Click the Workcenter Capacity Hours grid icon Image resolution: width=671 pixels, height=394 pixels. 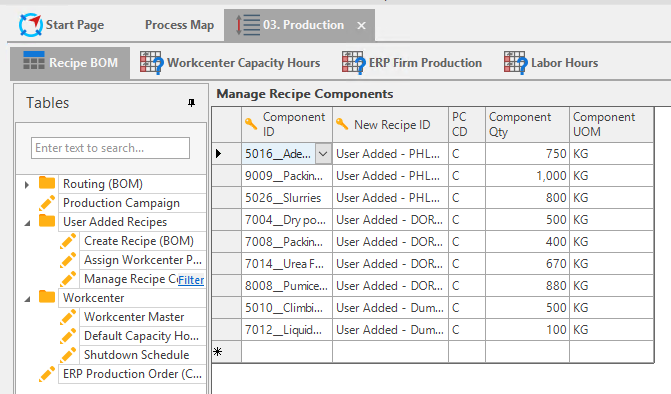152,63
